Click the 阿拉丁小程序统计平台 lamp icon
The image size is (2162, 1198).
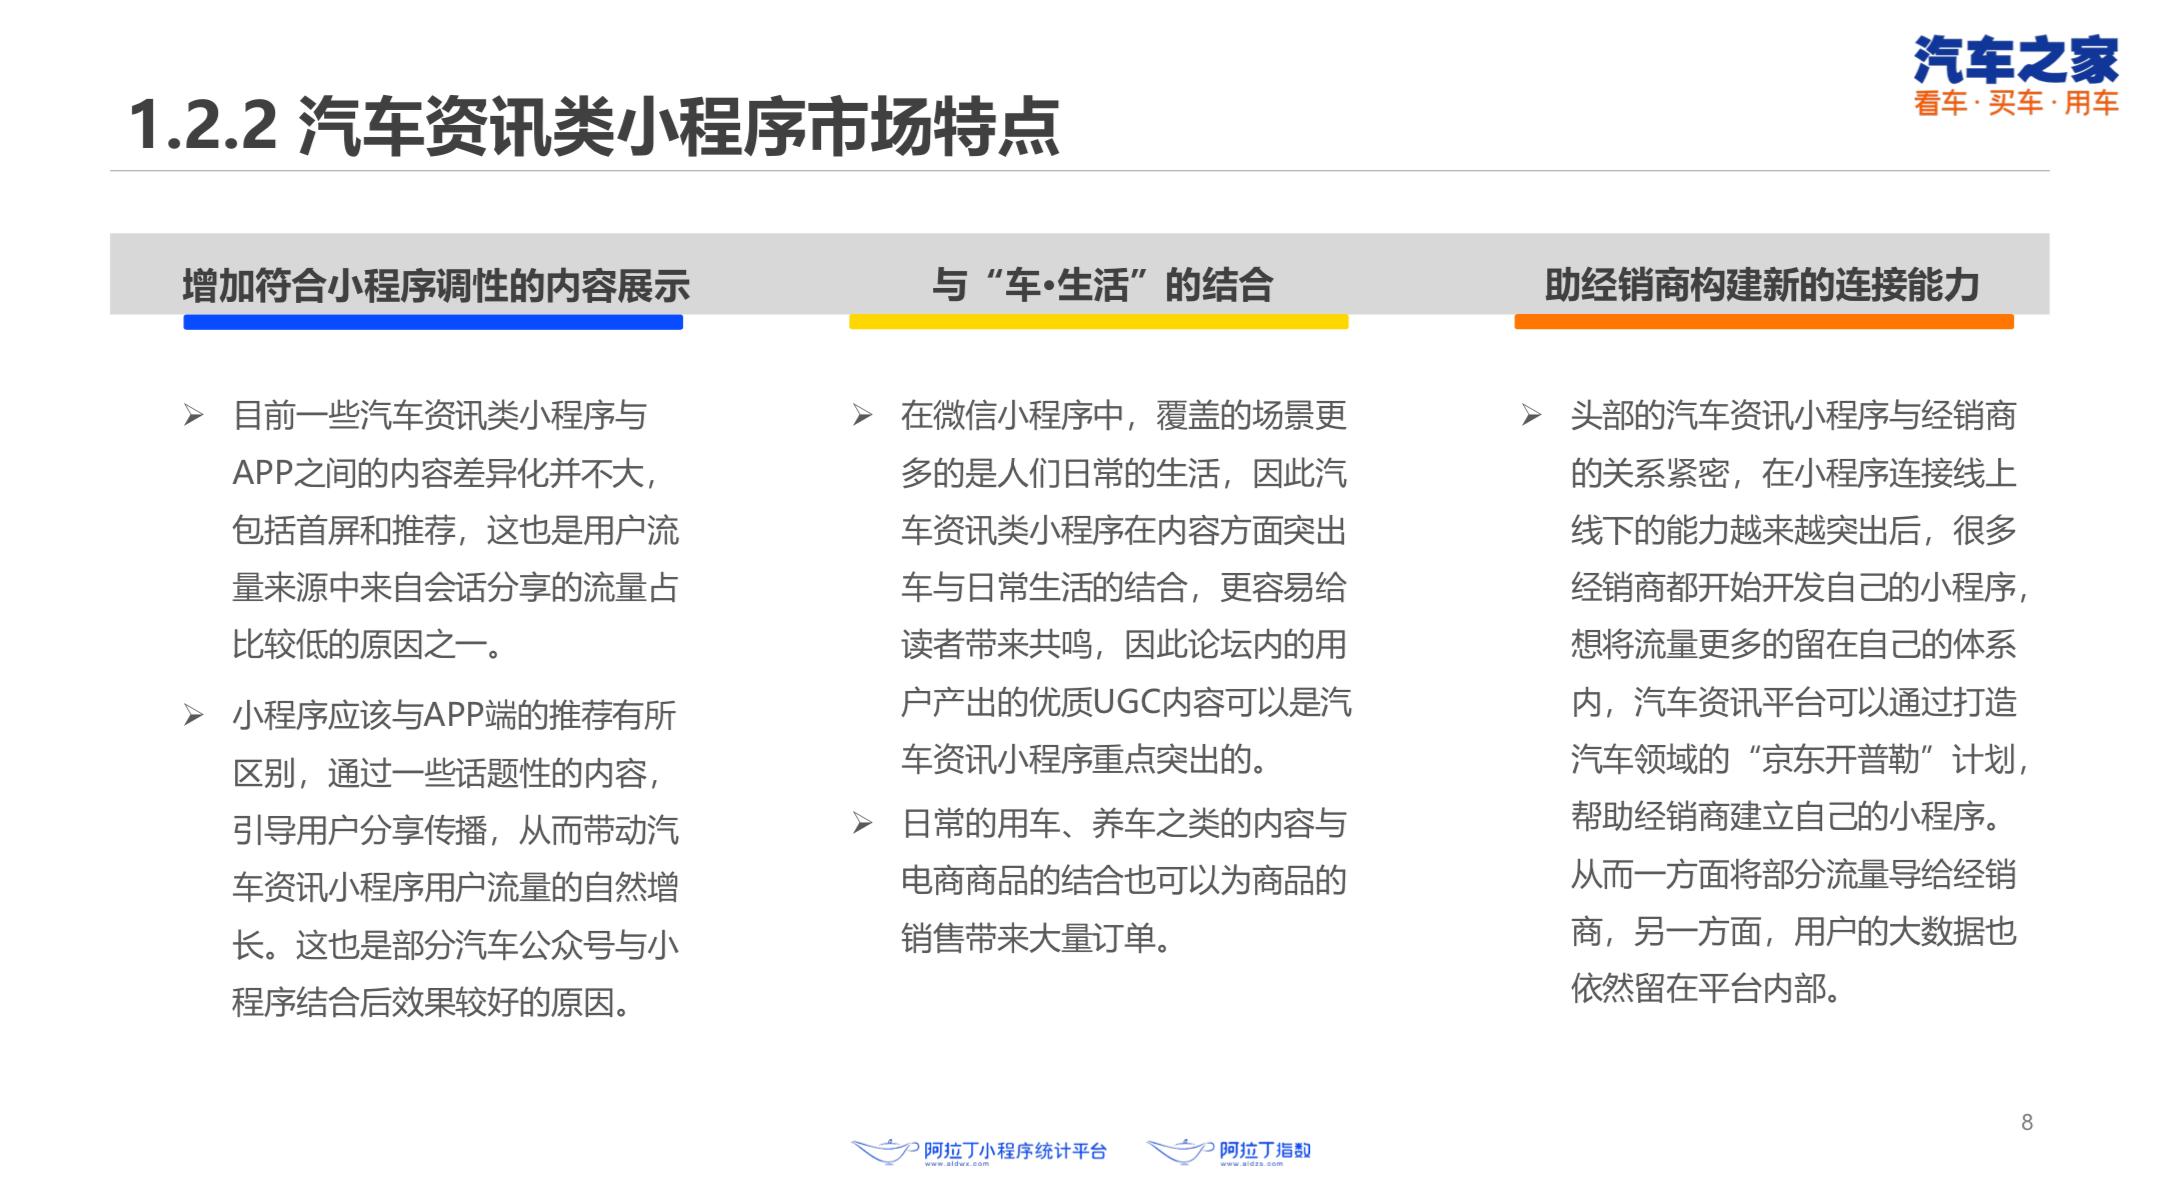[x=883, y=1151]
